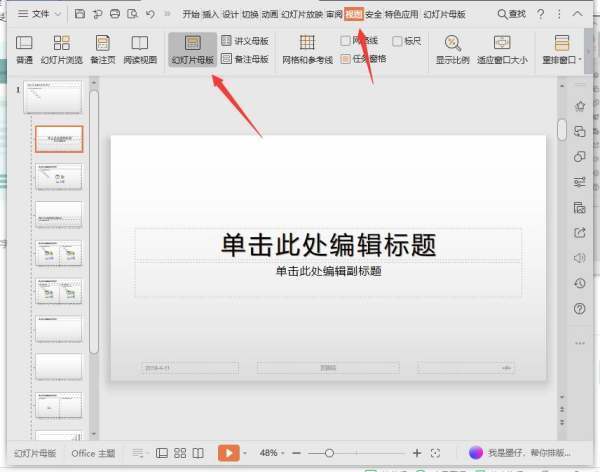
Task: Toggle the 标尺 ruler checkbox
Action: pos(397,41)
